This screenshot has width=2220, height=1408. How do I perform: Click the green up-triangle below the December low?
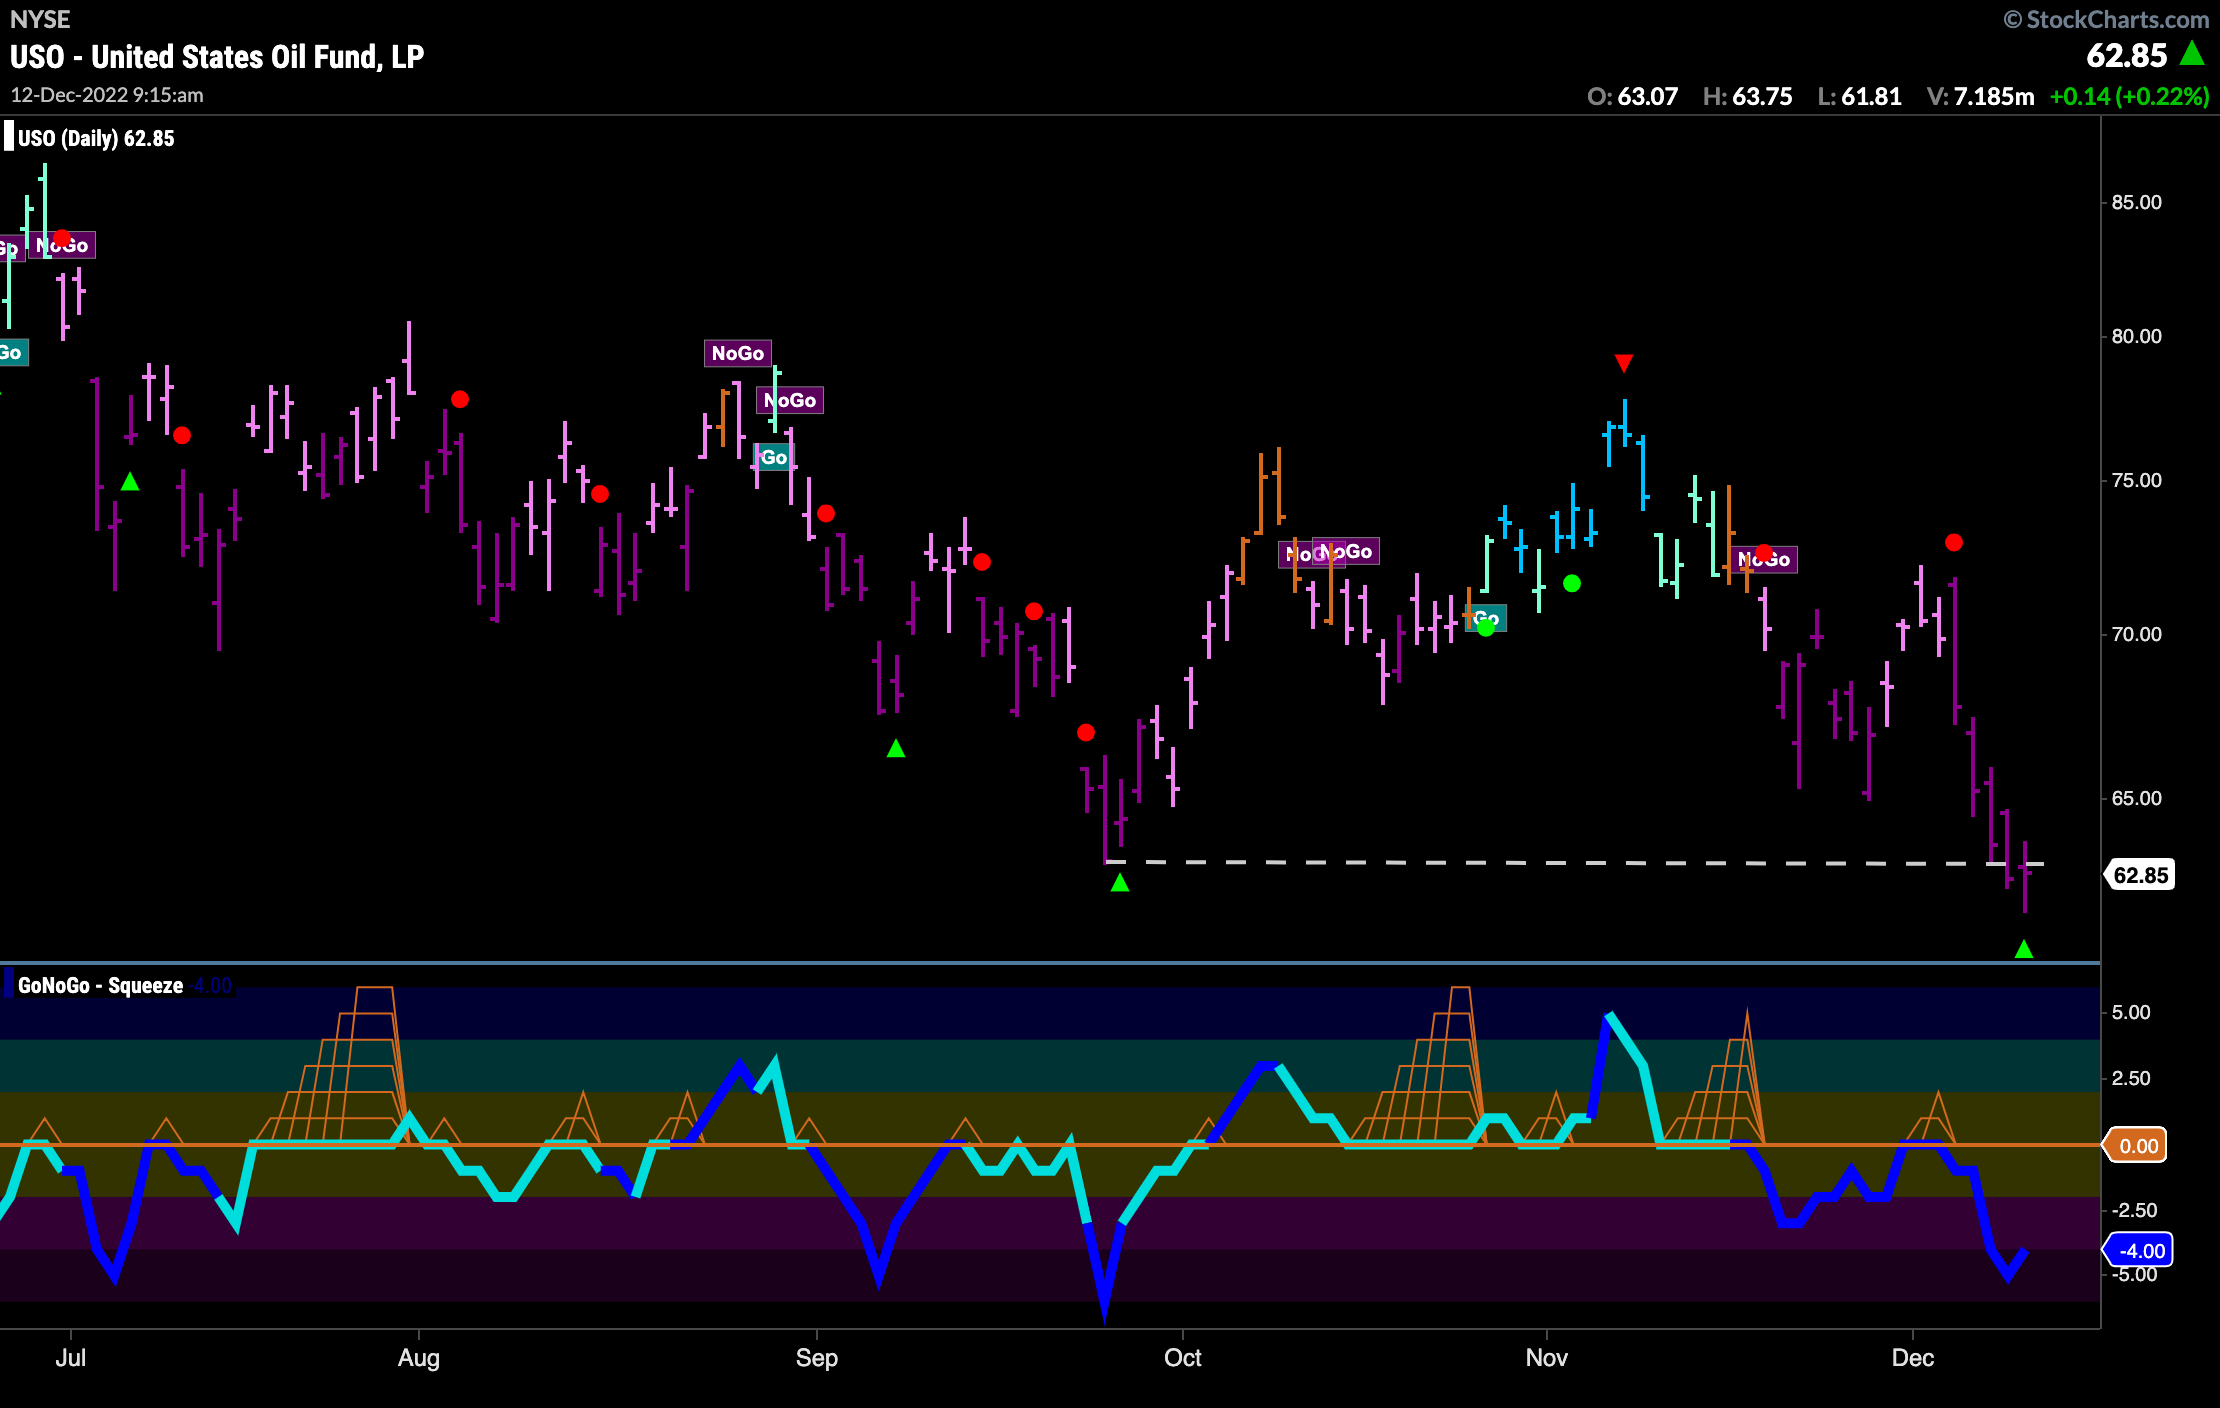2024,949
